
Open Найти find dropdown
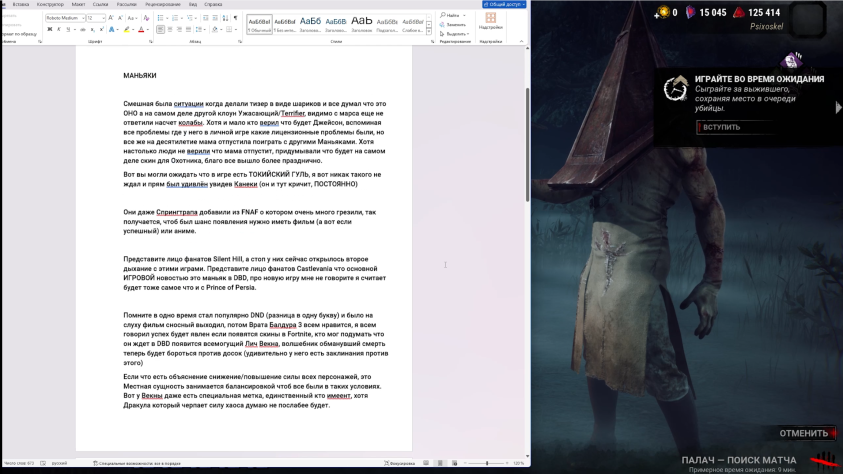(x=453, y=15)
